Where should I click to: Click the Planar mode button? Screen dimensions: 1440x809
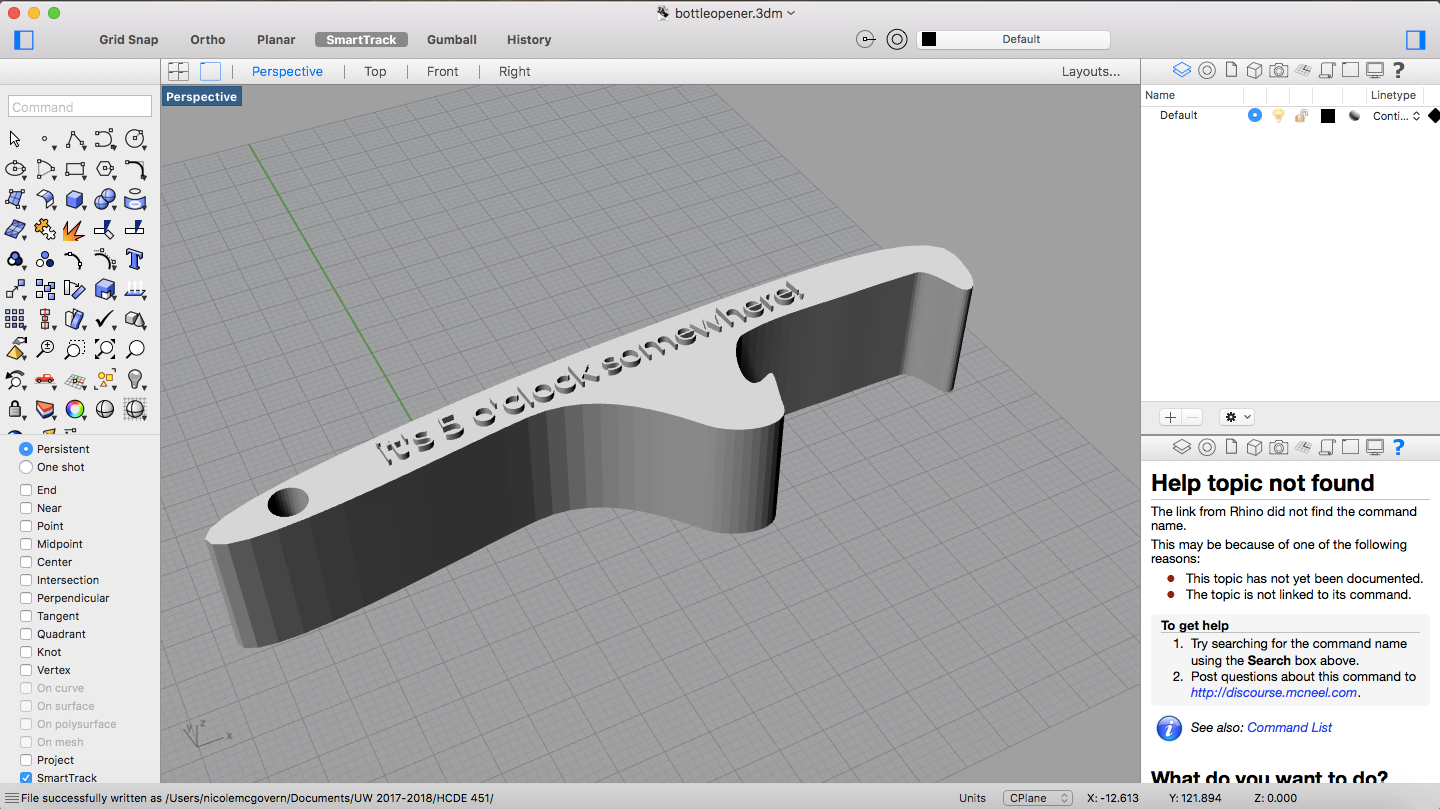coord(276,40)
